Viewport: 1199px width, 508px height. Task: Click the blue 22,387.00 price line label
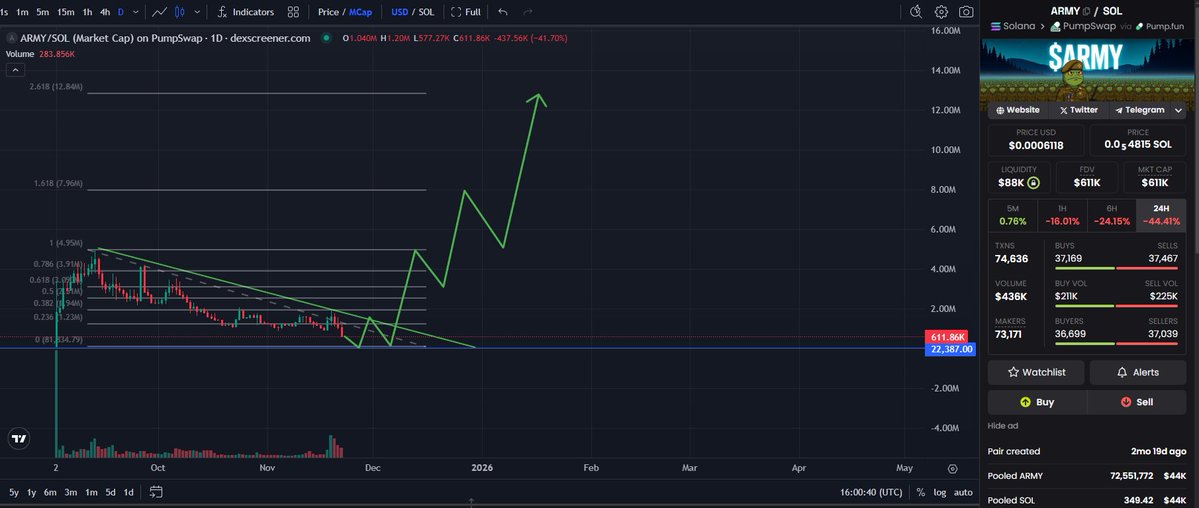coord(951,349)
